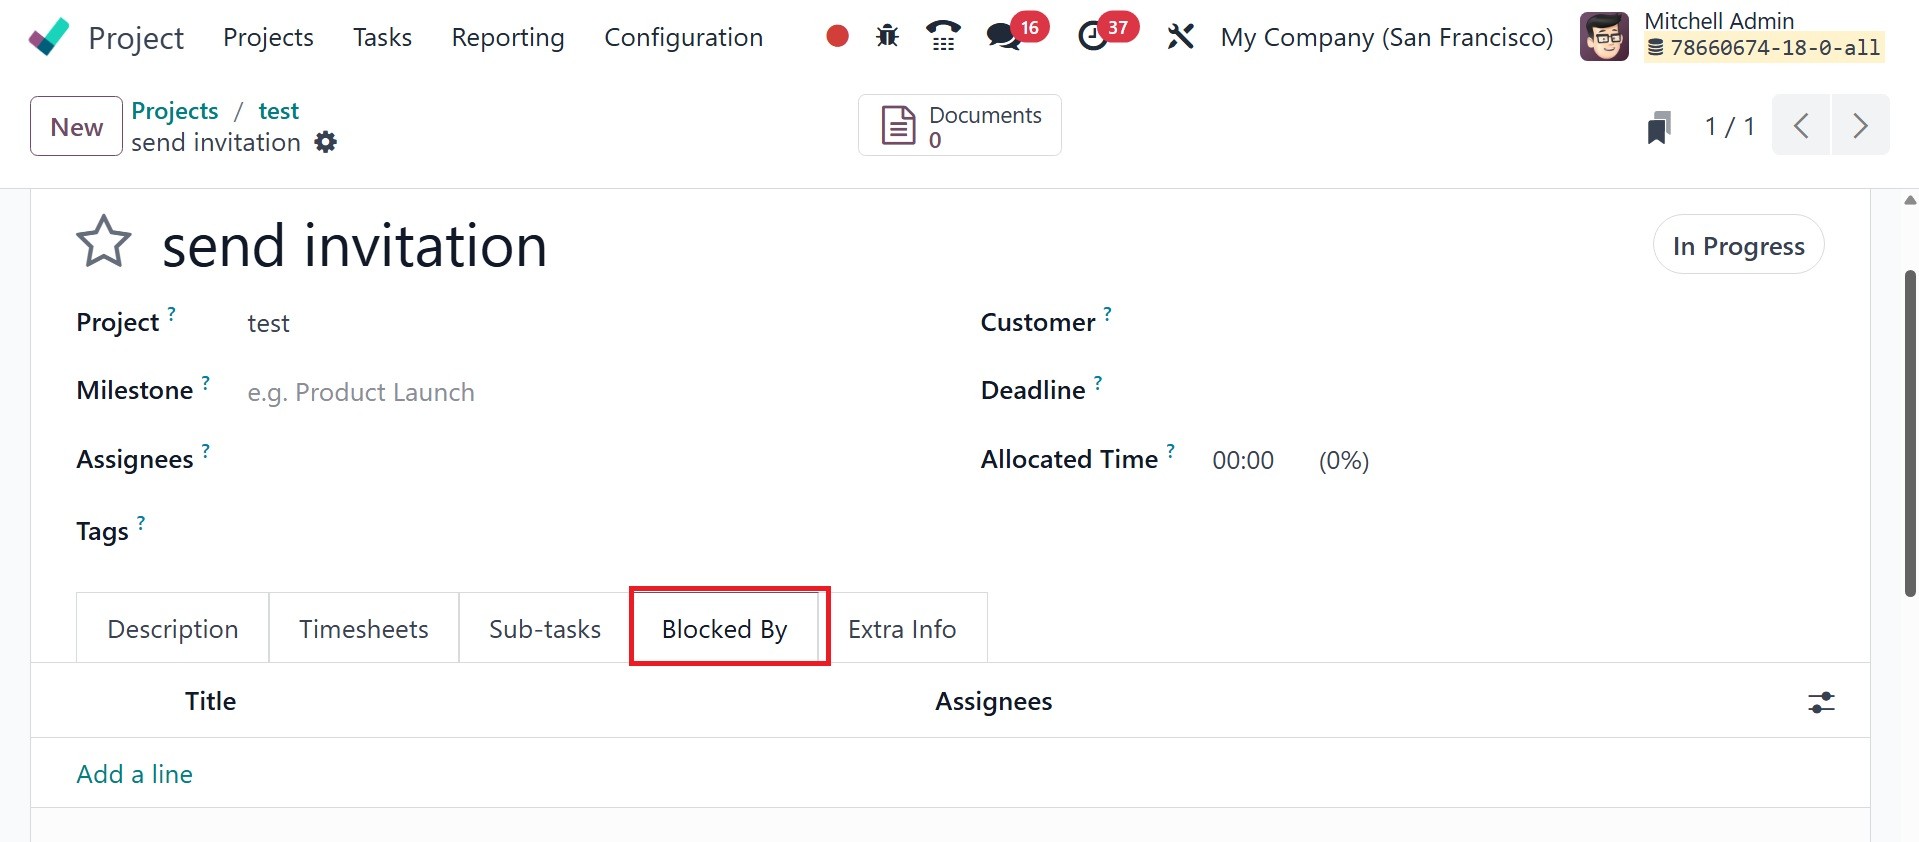Switch to the Sub-tasks tab
The image size is (1919, 842).
point(545,629)
